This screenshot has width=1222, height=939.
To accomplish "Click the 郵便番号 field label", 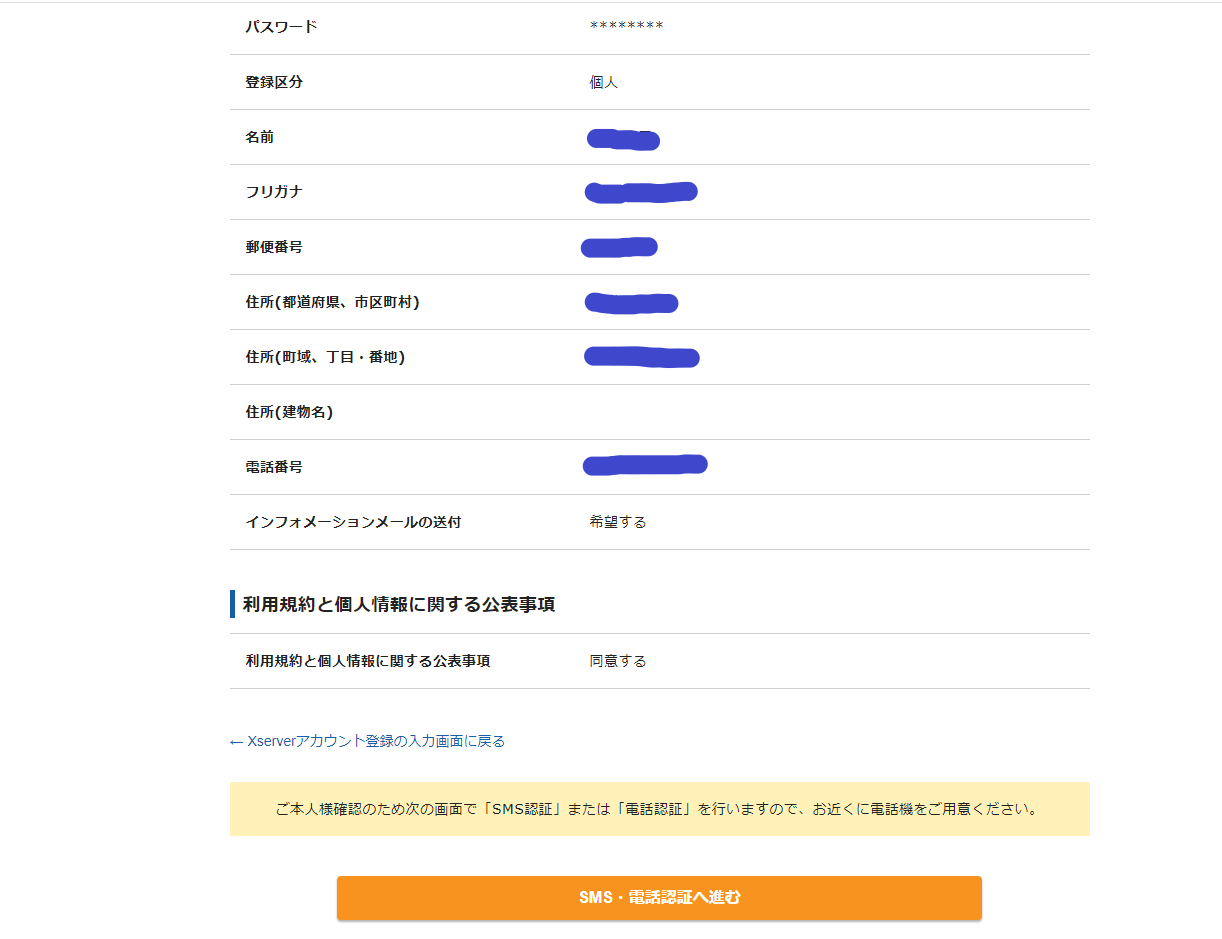I will tap(274, 247).
